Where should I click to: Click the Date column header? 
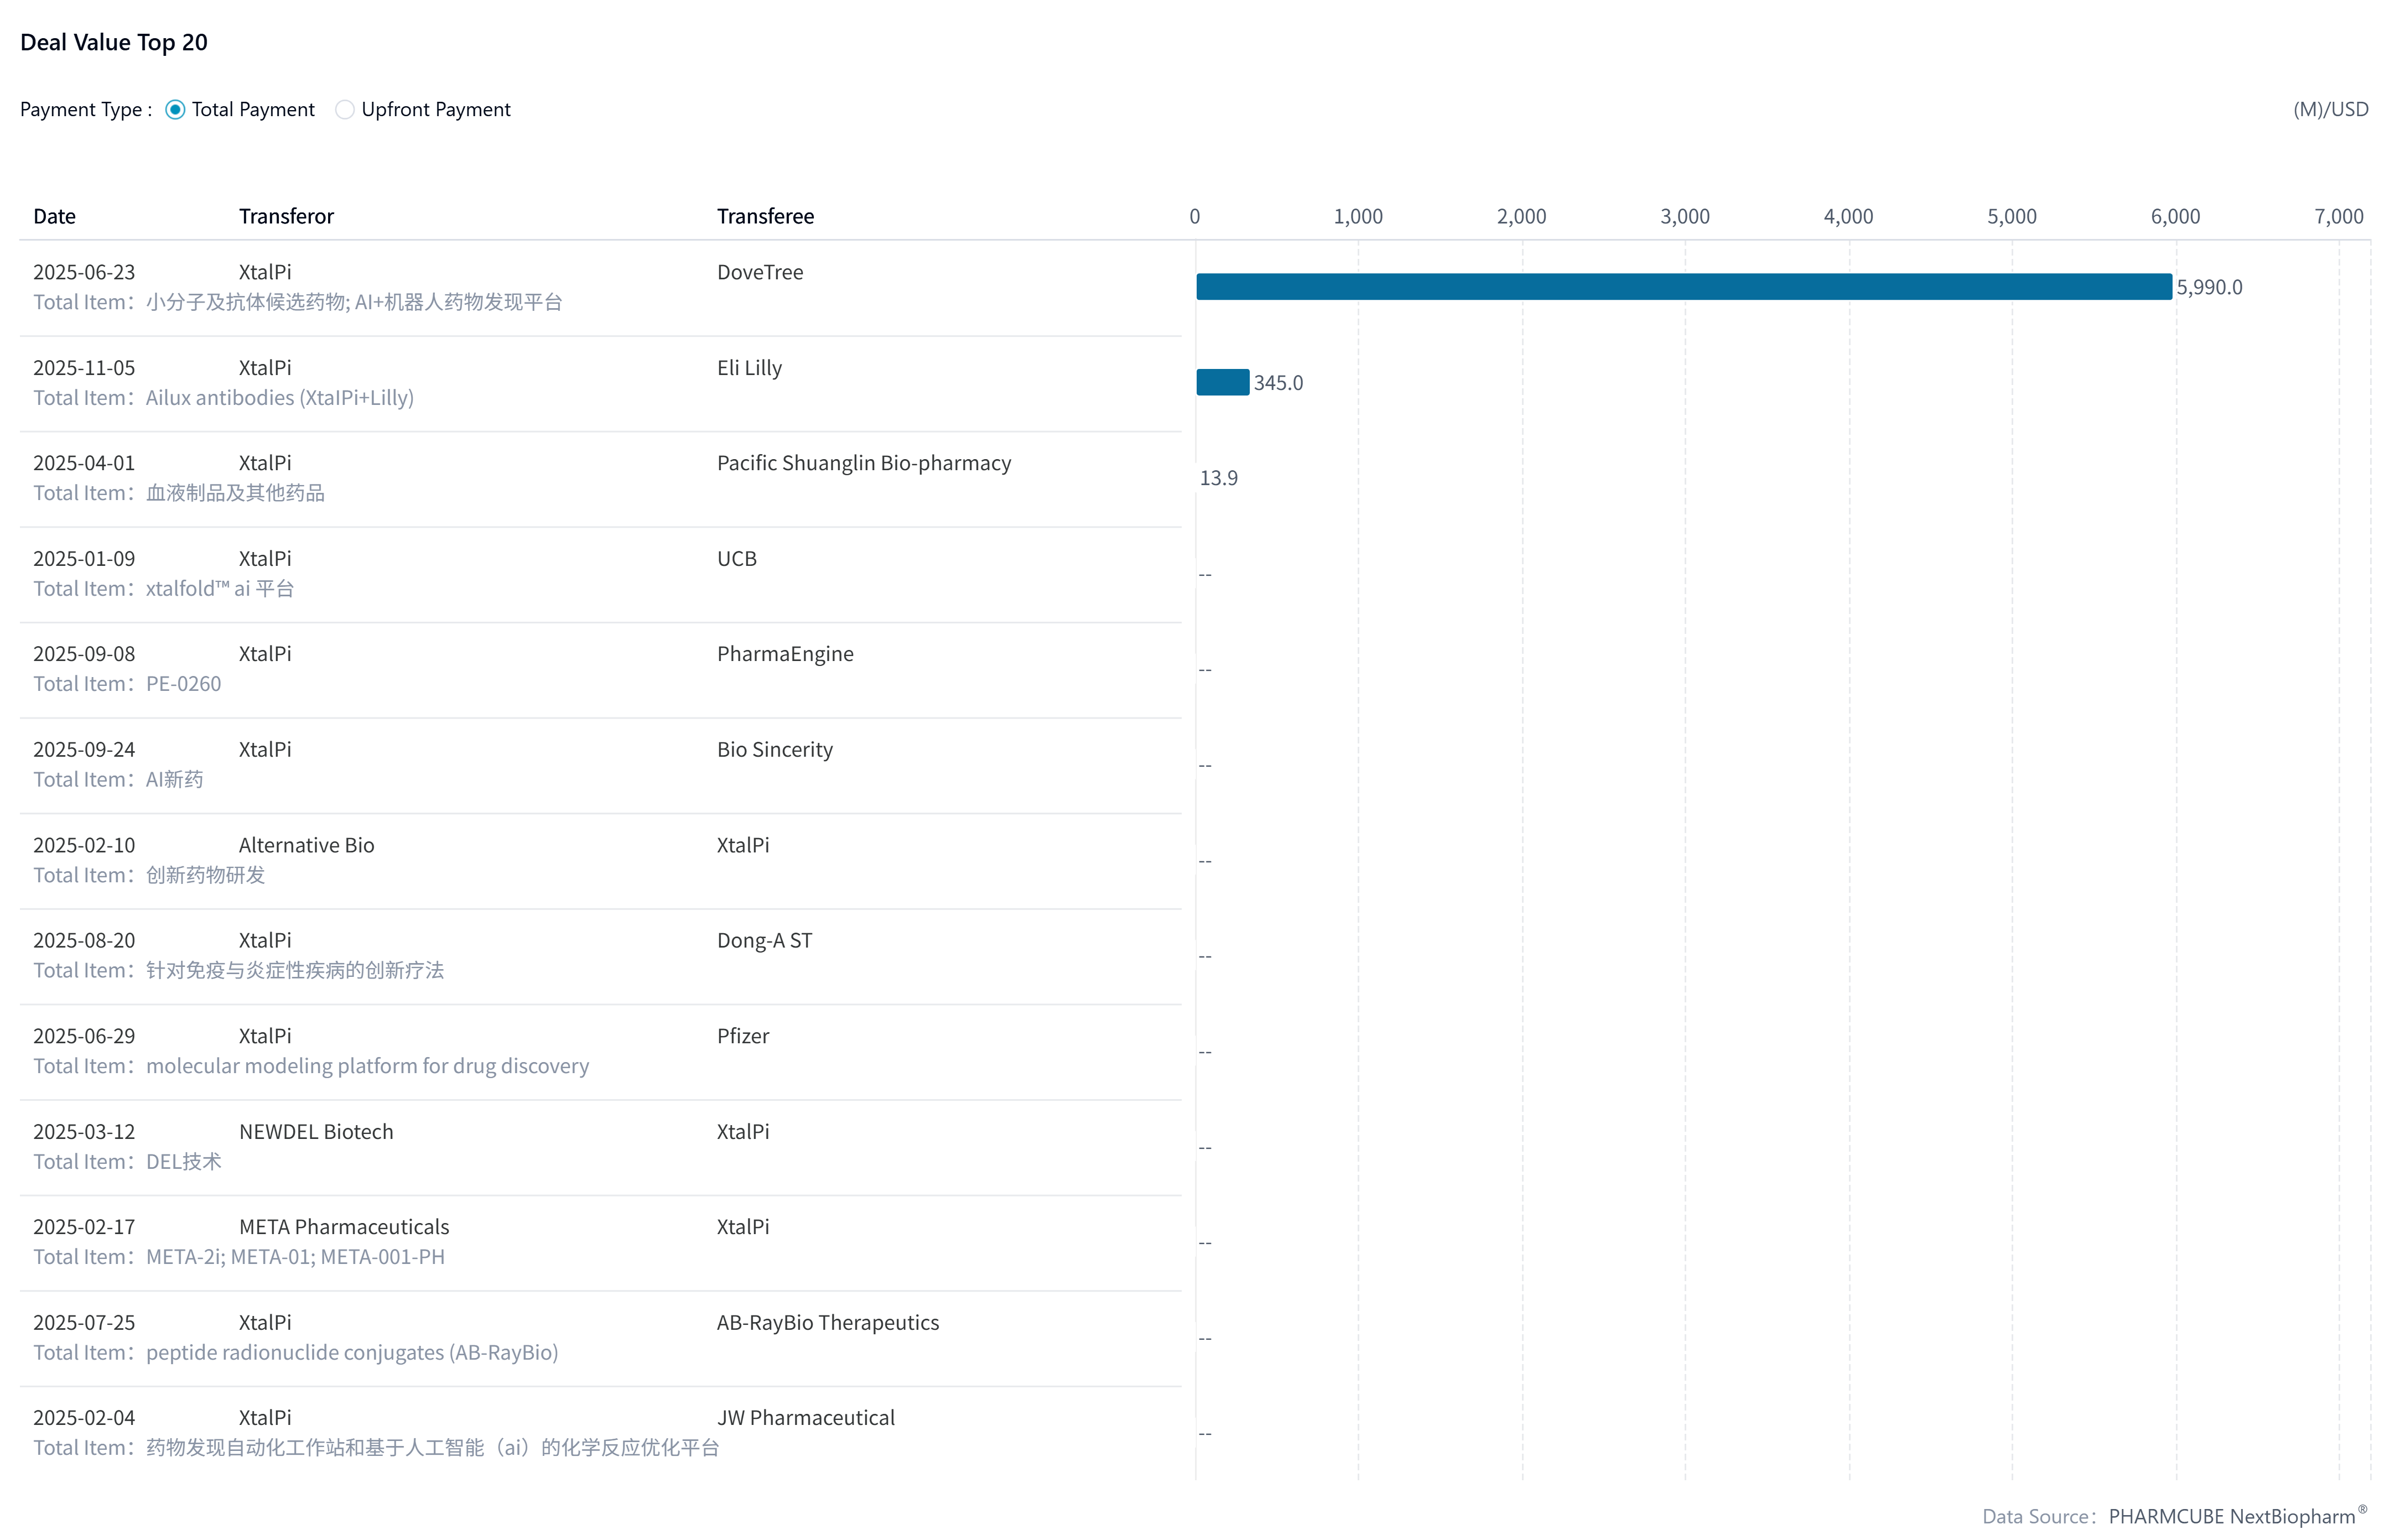[x=54, y=216]
